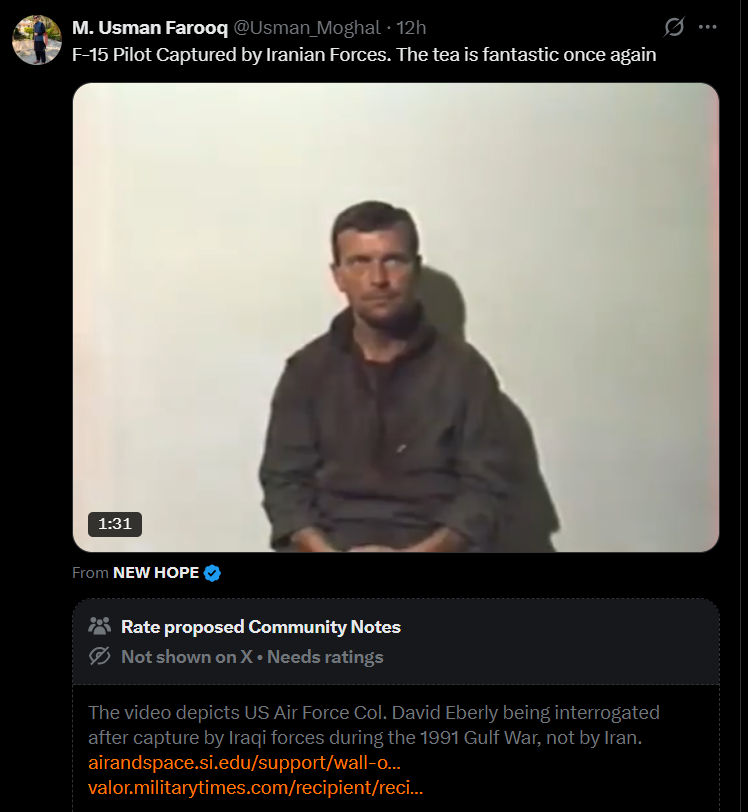Viewport: 748px width, 812px height.
Task: Expand the David Eberly note text
Action: click(x=373, y=725)
